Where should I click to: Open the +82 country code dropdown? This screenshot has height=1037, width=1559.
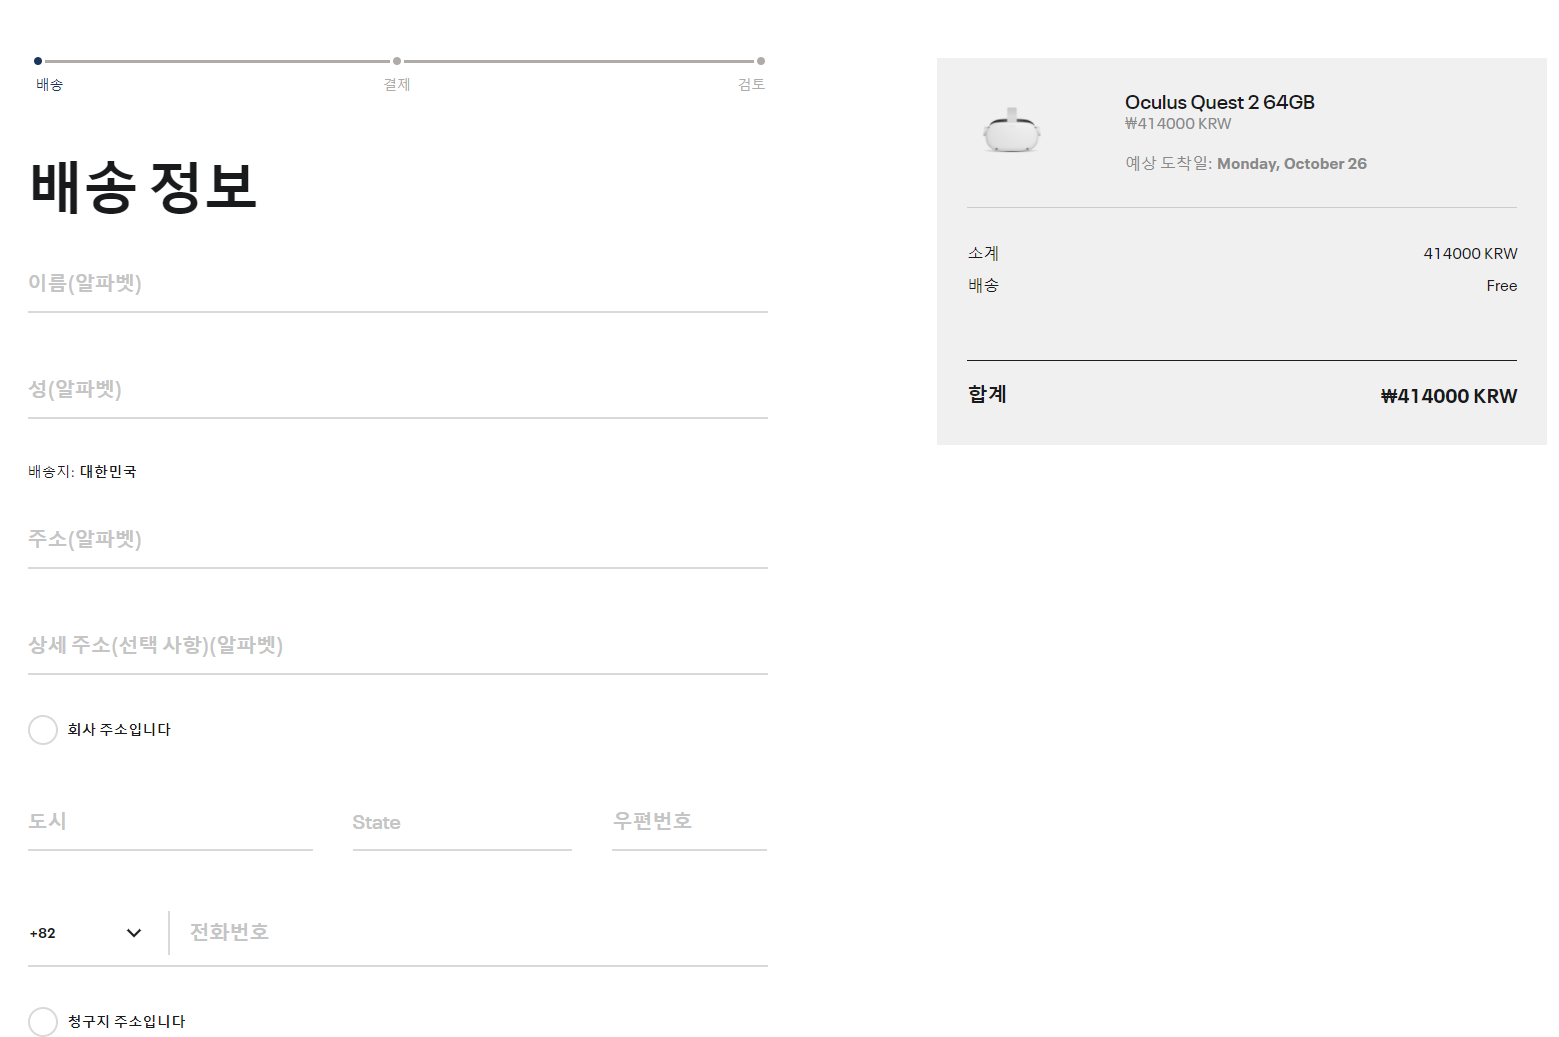pos(86,933)
